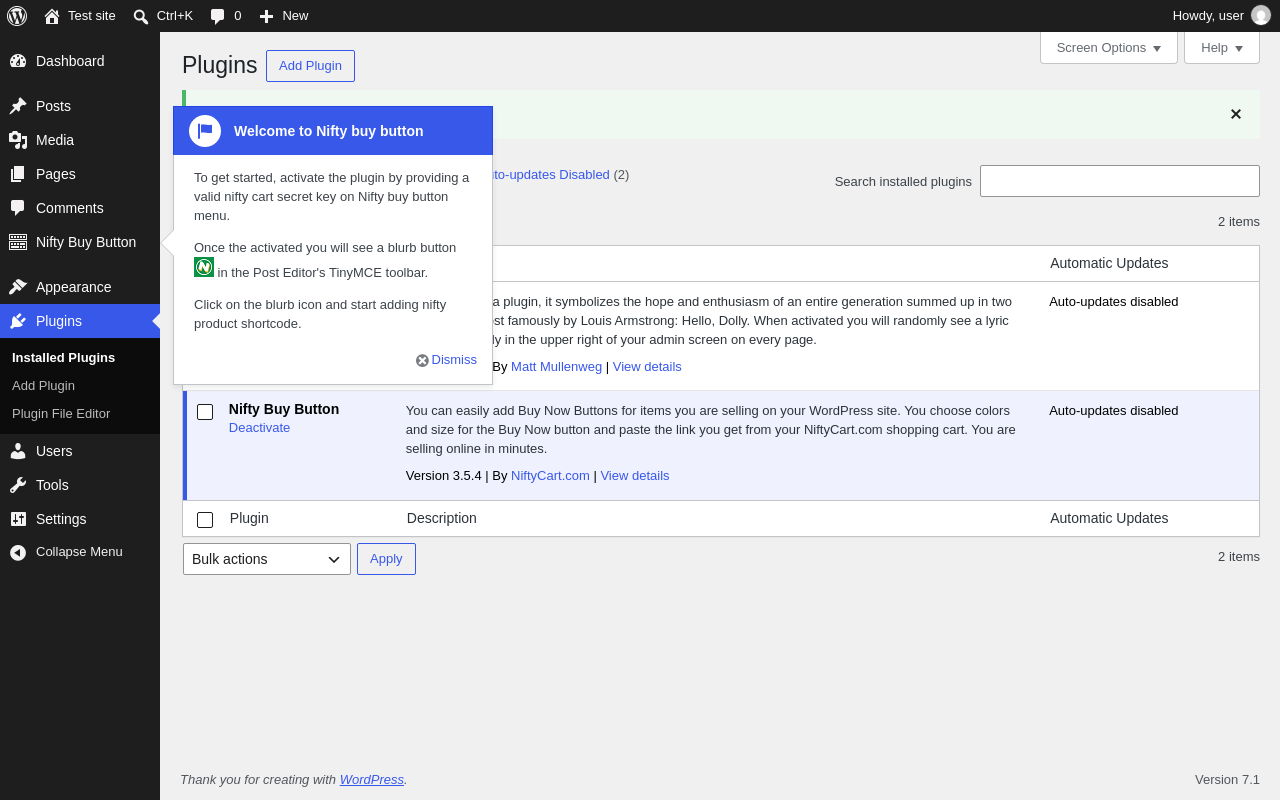Toggle the select-all checkbox in table footer
This screenshot has width=1280, height=800.
[x=205, y=520]
